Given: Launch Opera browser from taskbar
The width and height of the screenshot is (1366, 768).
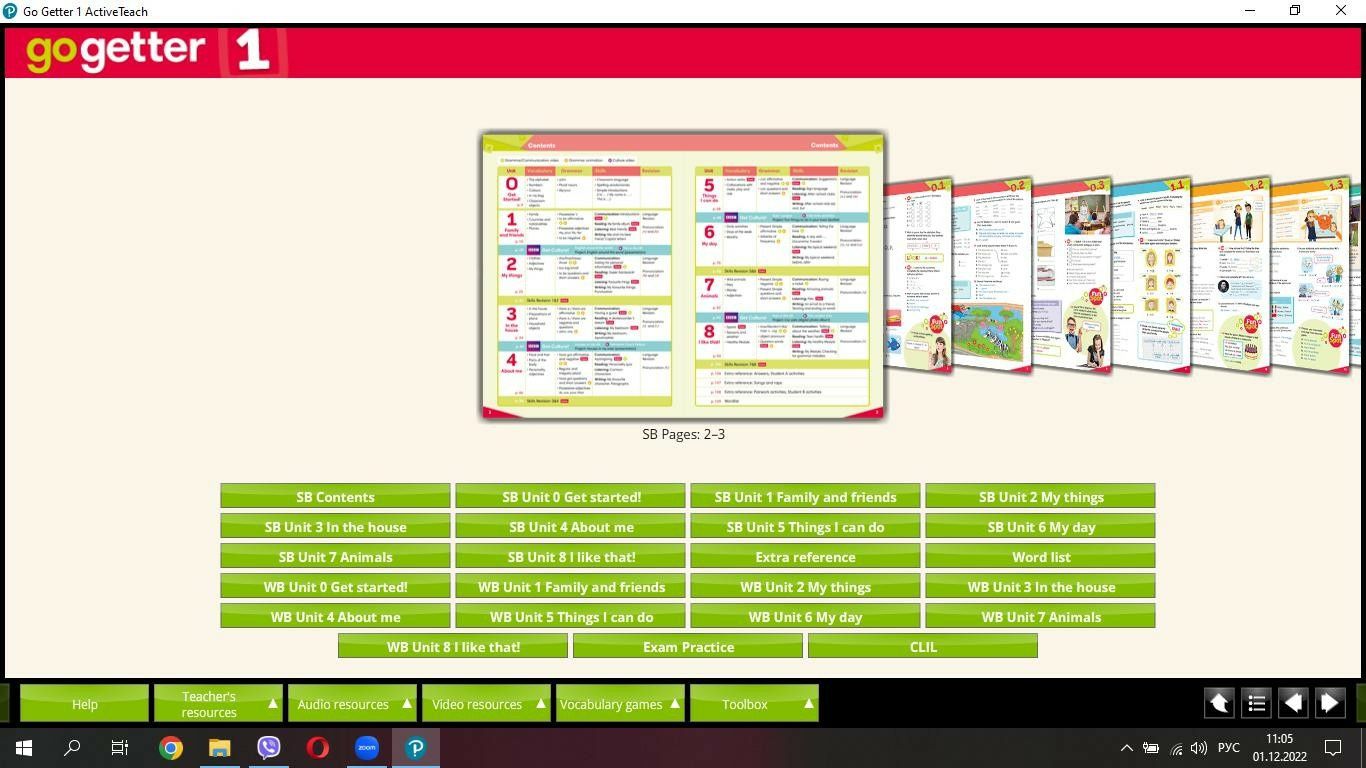Looking at the screenshot, I should pos(317,747).
